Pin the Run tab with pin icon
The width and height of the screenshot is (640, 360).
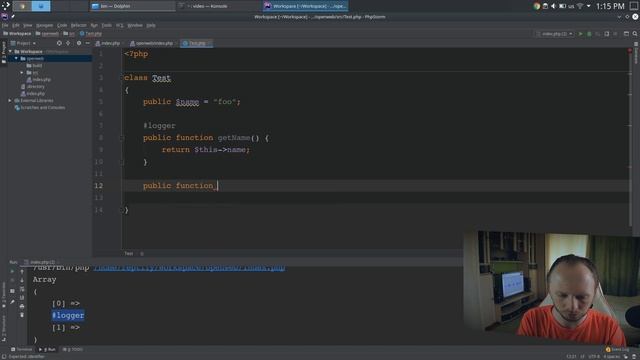click(12, 302)
